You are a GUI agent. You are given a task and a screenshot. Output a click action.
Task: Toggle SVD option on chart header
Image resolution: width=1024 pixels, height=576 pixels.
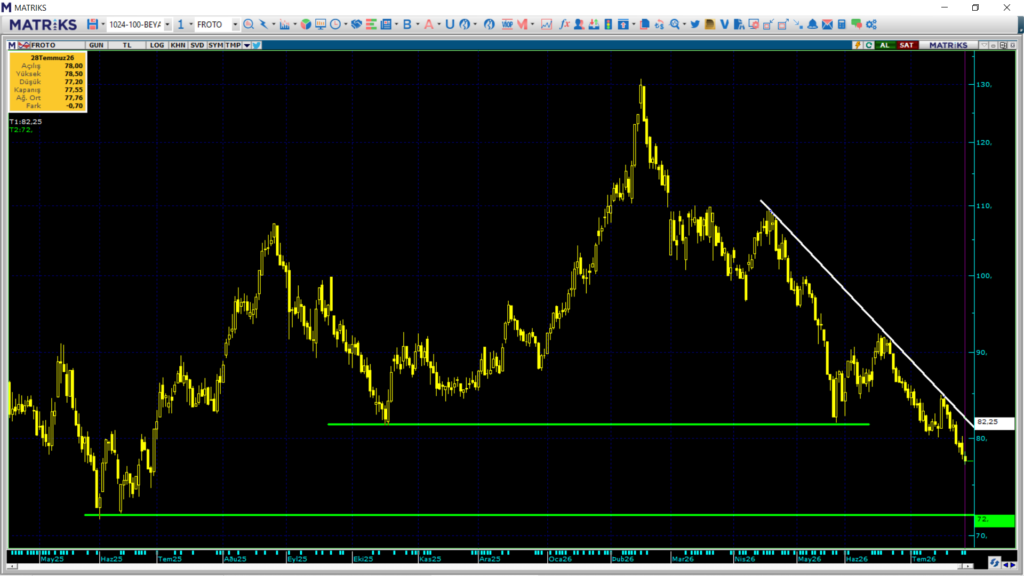coord(197,45)
